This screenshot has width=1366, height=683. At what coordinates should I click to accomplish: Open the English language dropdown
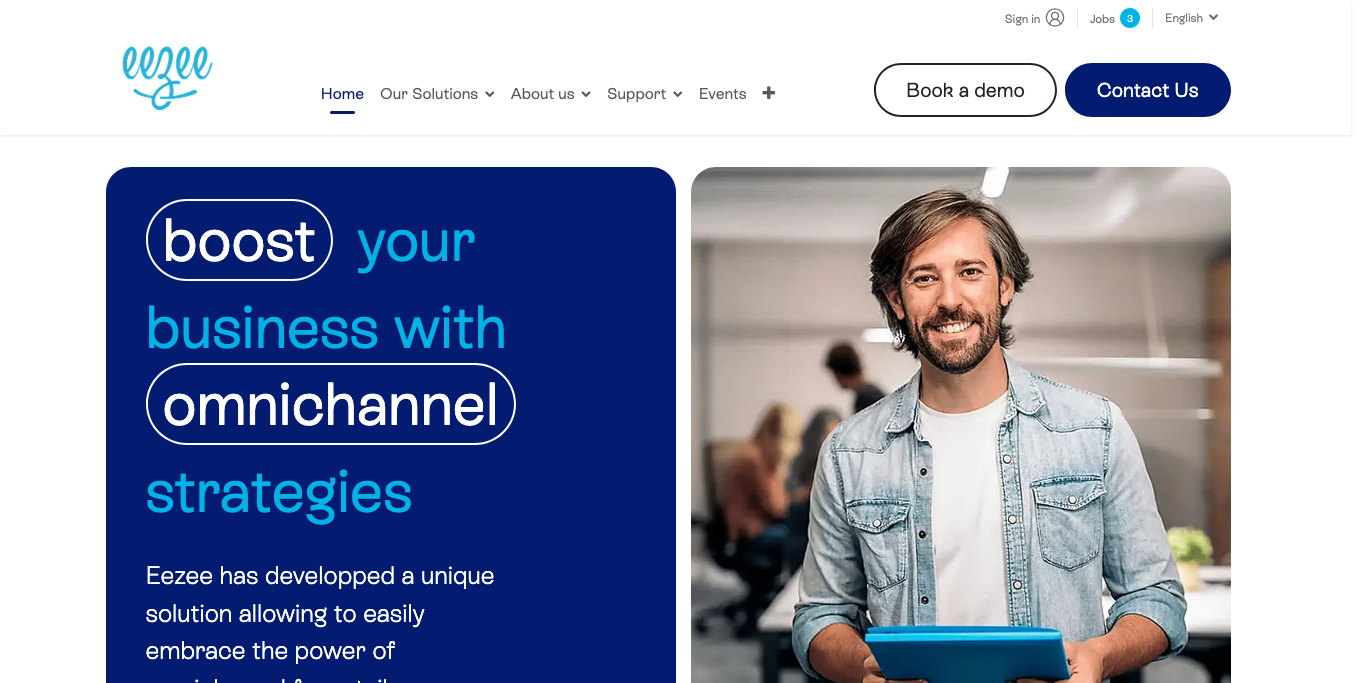click(x=1191, y=18)
